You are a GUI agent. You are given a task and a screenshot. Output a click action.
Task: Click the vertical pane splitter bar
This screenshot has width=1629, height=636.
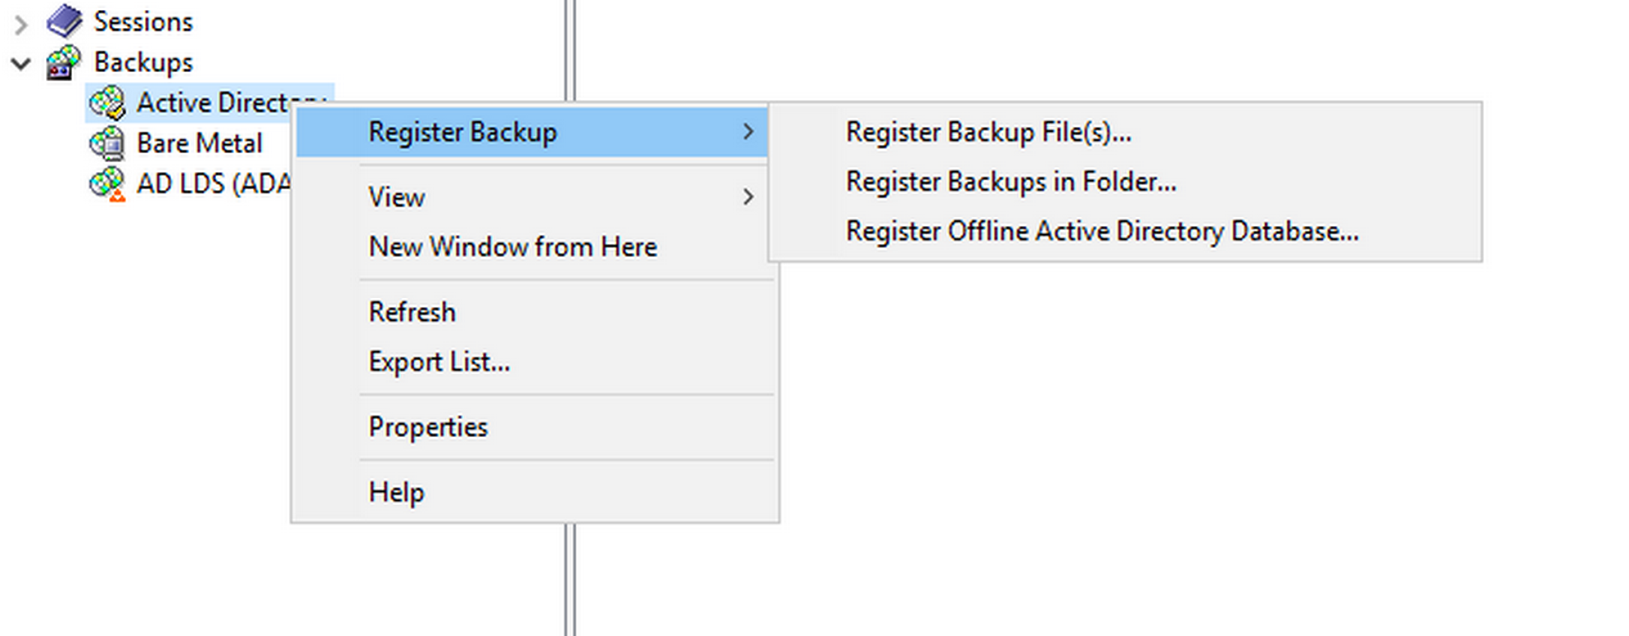click(570, 580)
